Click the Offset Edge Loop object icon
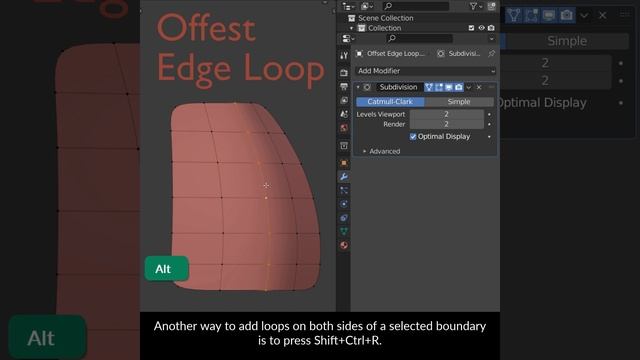The image size is (640, 360). 359,53
